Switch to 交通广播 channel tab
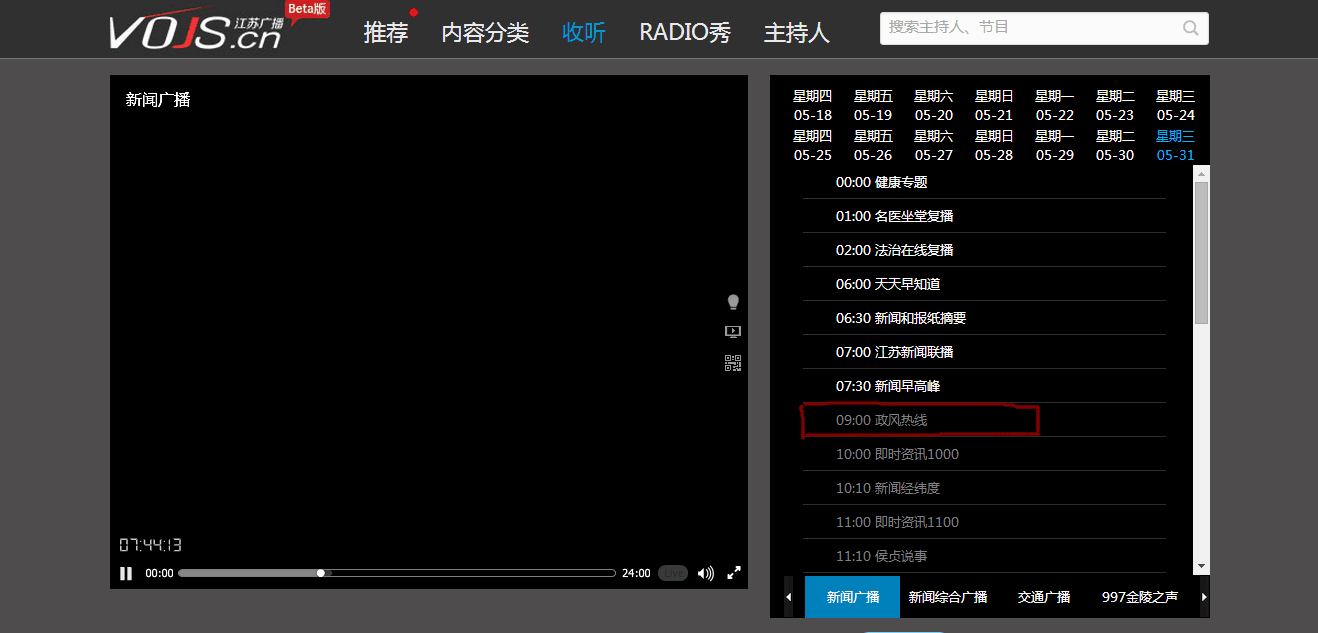This screenshot has width=1318, height=633. [x=1044, y=597]
